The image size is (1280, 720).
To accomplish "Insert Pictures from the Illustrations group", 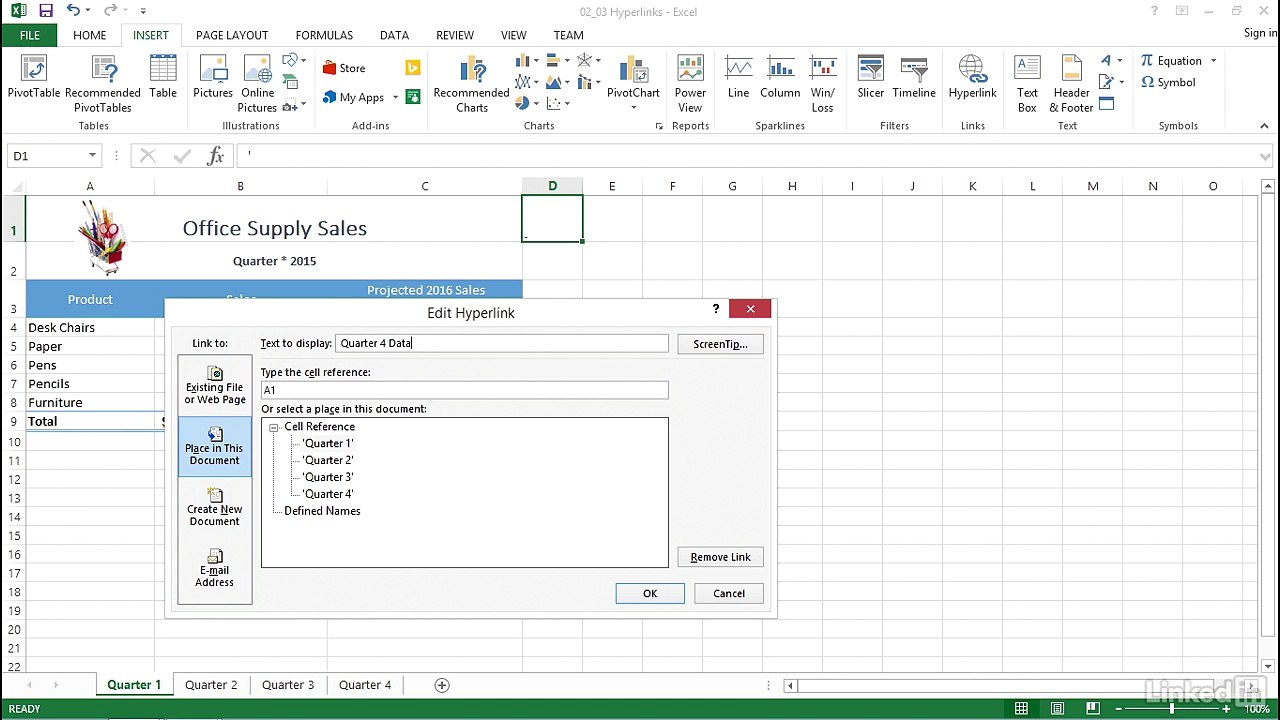I will coord(213,78).
